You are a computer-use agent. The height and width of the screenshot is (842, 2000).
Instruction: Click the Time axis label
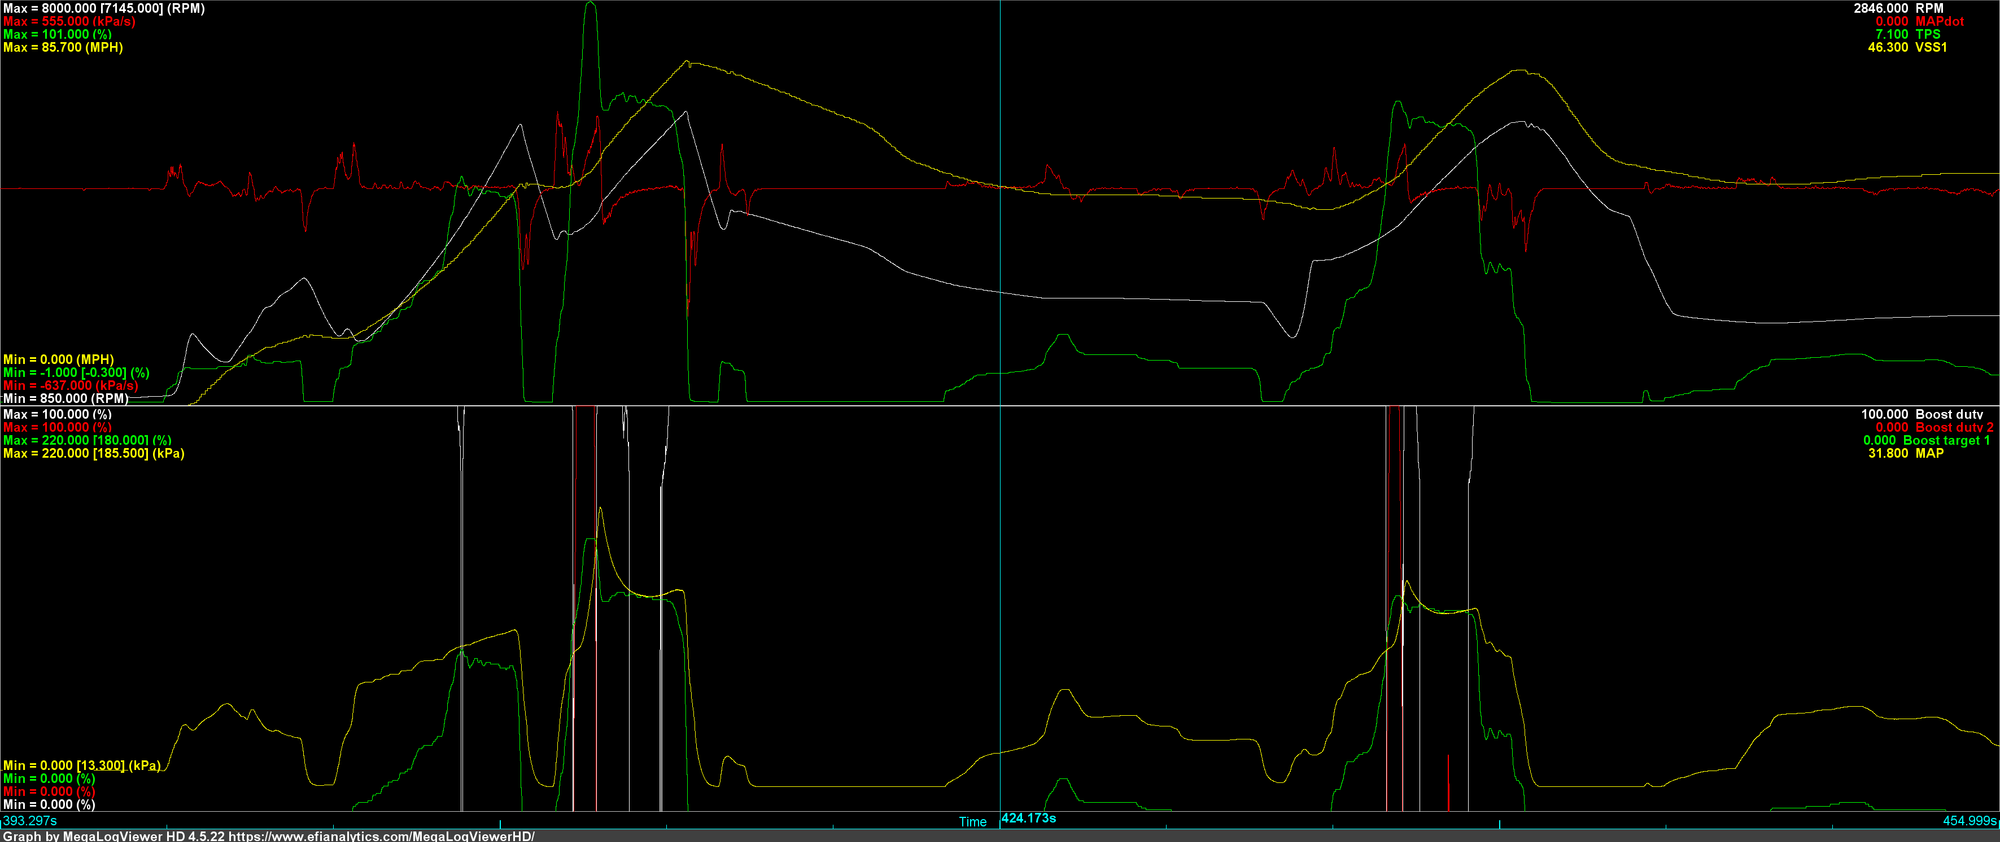pyautogui.click(x=972, y=822)
